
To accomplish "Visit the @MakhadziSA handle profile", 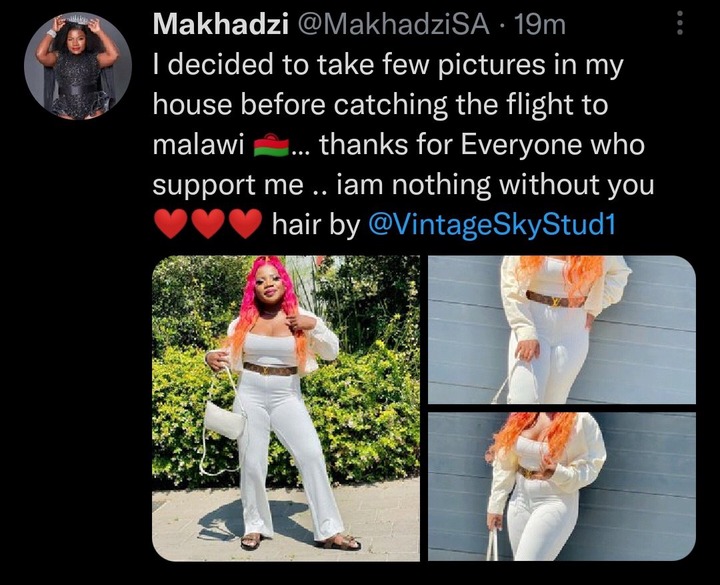I will [394, 24].
